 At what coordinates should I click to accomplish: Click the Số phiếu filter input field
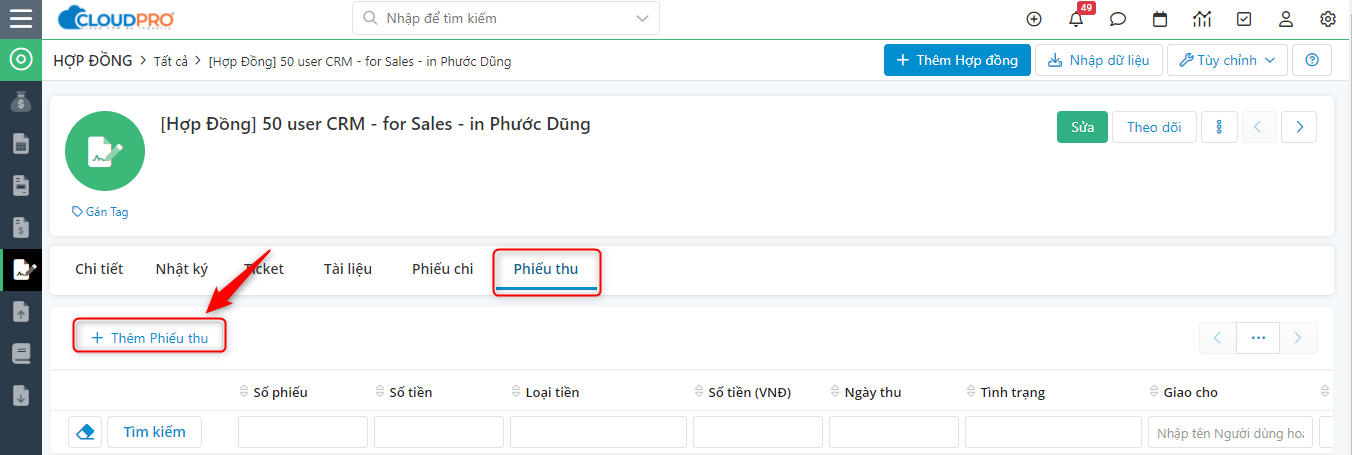point(302,432)
